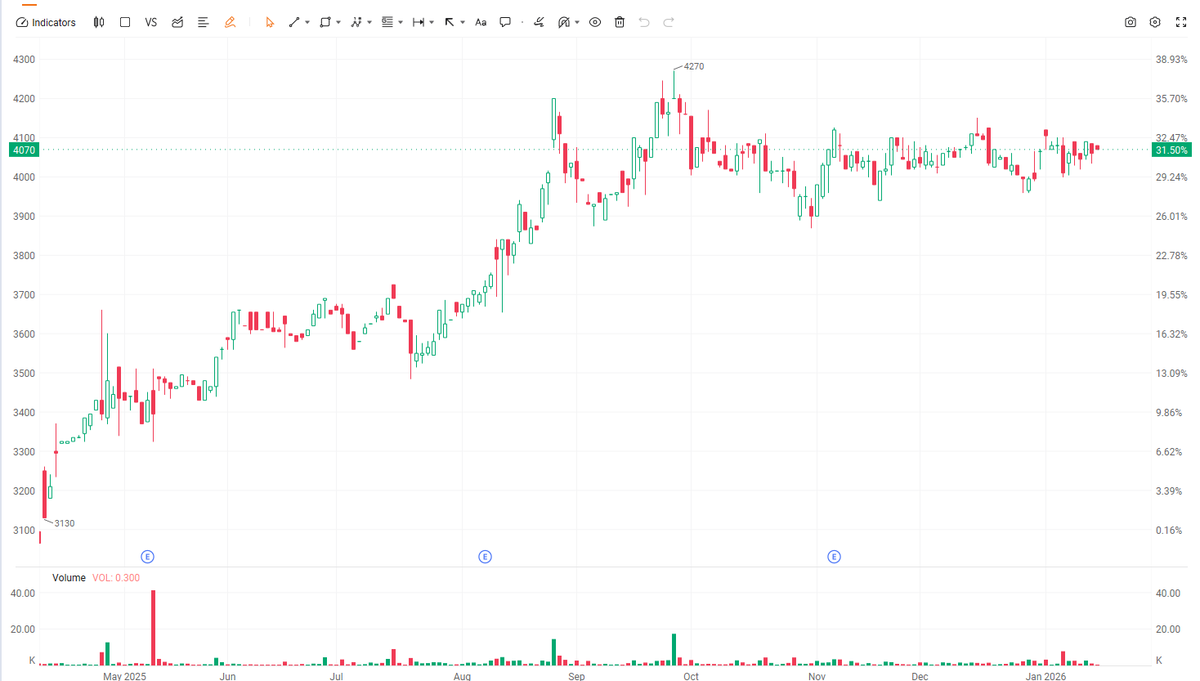Viewport: 1200px width, 681px height.
Task: Click the earnings E marker near November
Action: pos(834,556)
